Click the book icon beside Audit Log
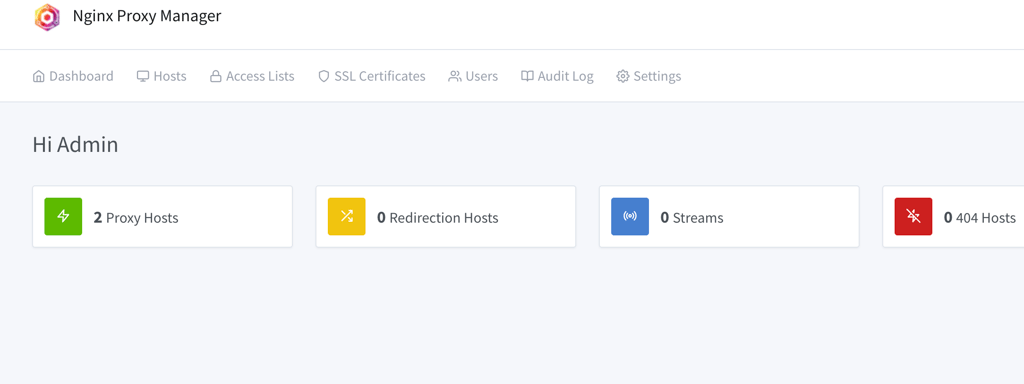Viewport: 1024px width, 384px height. click(527, 76)
